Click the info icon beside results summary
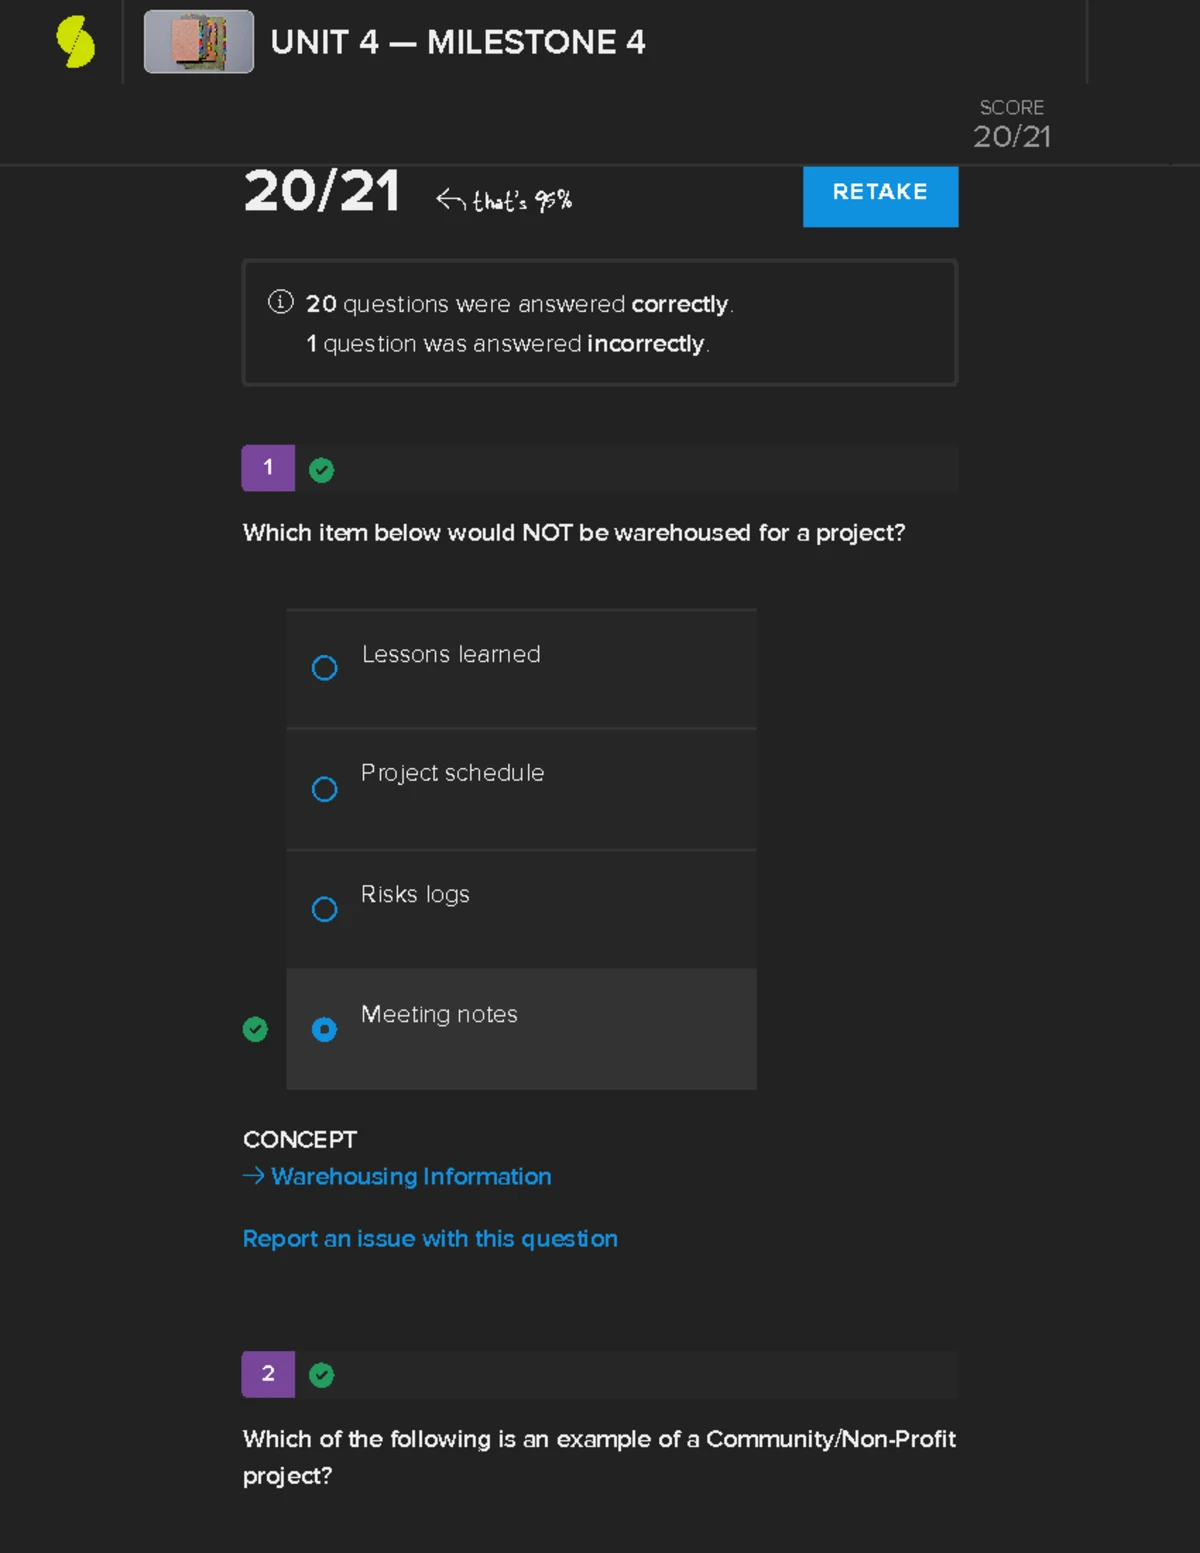The width and height of the screenshot is (1200, 1553). tap(280, 302)
